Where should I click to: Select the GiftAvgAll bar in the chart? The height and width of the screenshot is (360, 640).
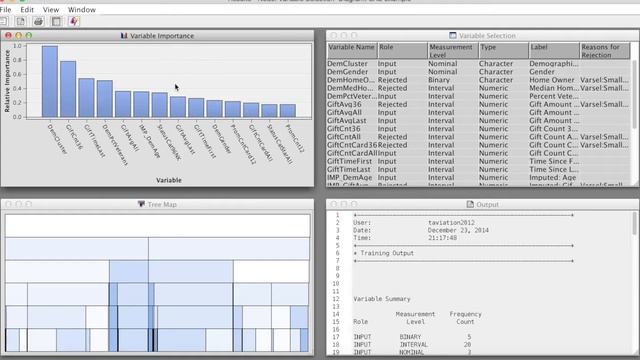pos(123,104)
